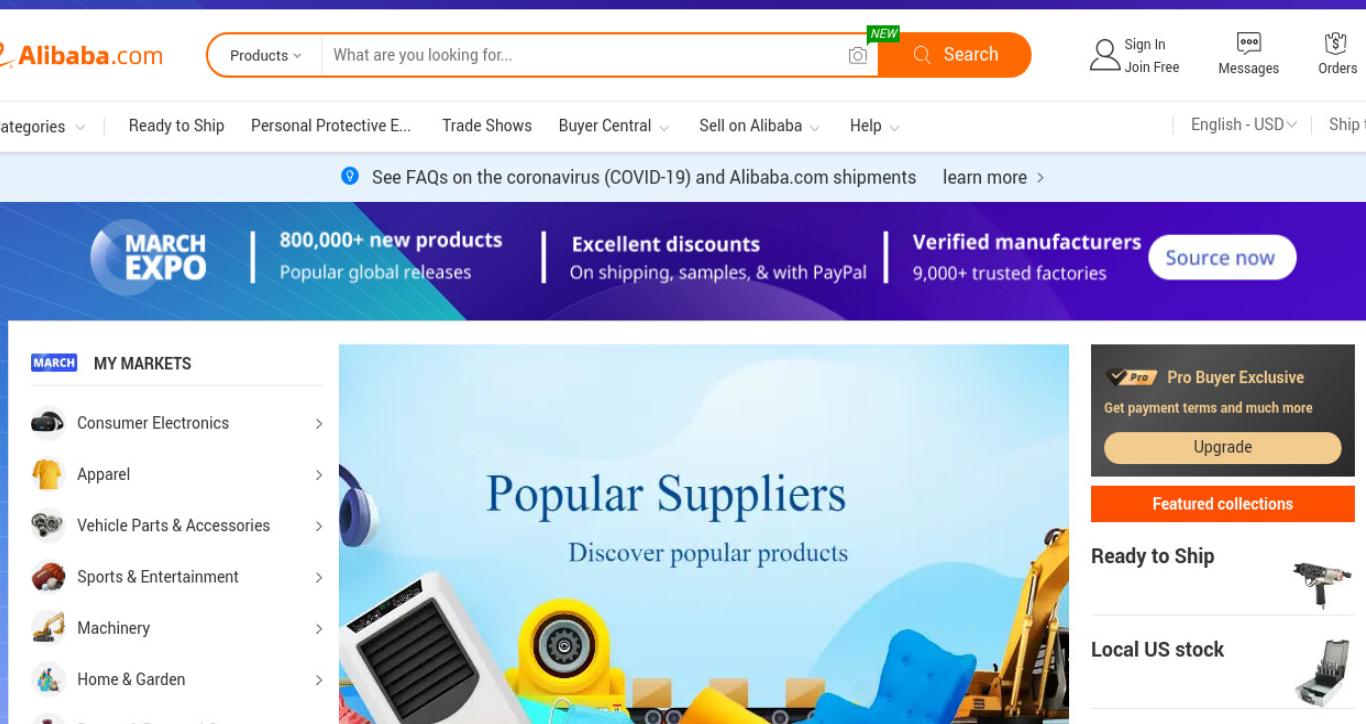Open the Orders icon
Viewport: 1366px width, 724px height.
click(1336, 44)
